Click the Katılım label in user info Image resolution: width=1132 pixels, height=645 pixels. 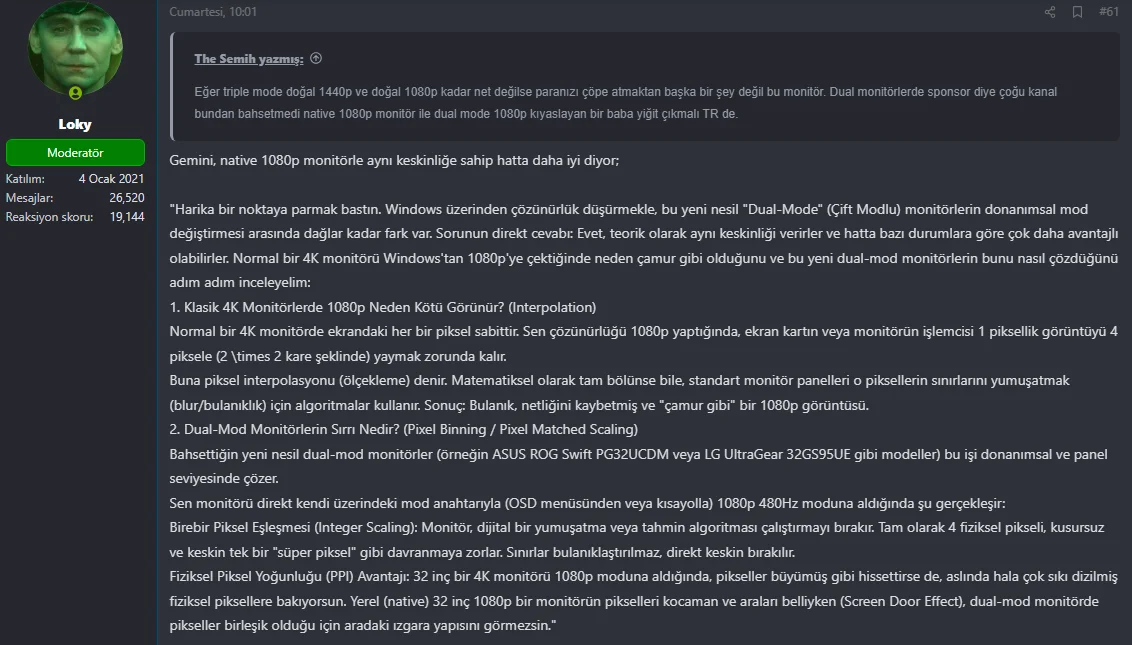click(25, 178)
